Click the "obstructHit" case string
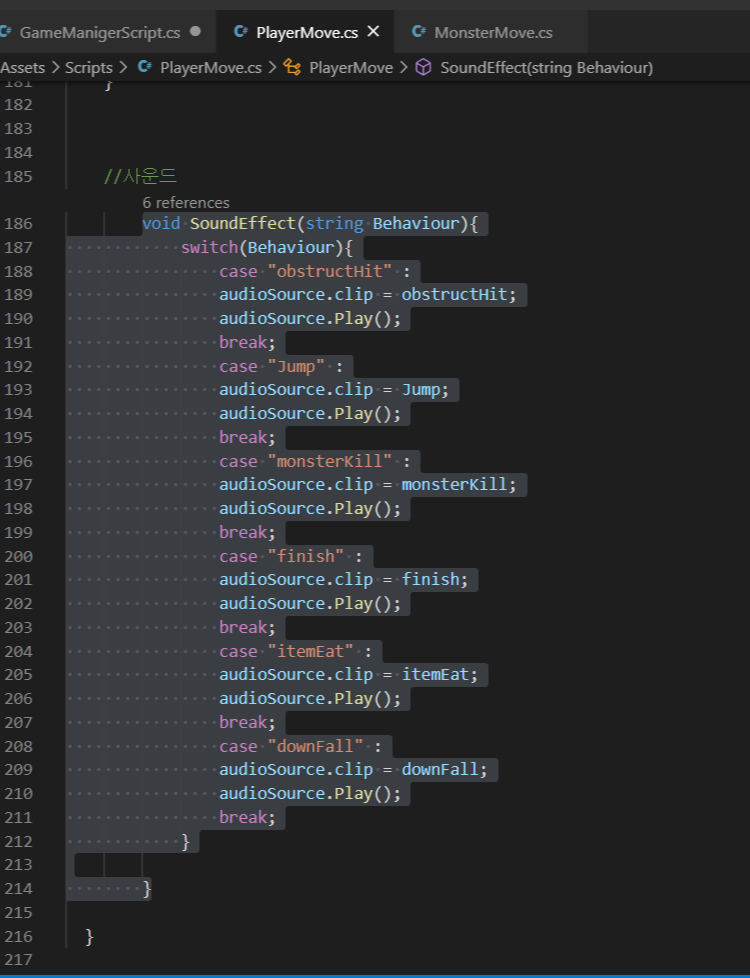This screenshot has width=750, height=978. click(x=329, y=271)
